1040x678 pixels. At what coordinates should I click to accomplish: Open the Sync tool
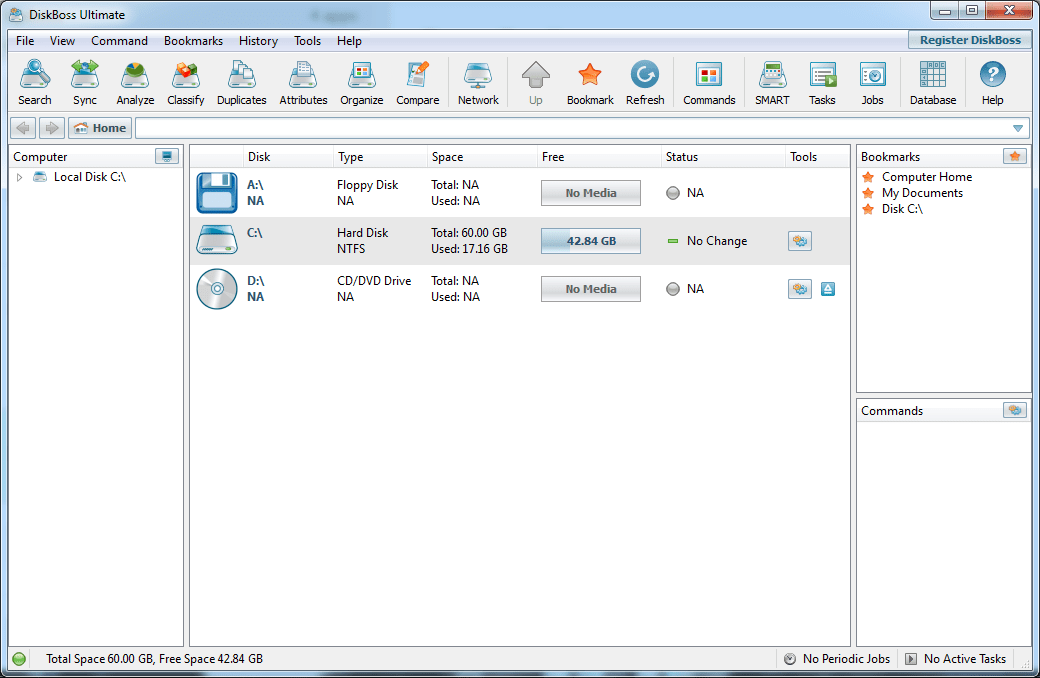pos(85,83)
